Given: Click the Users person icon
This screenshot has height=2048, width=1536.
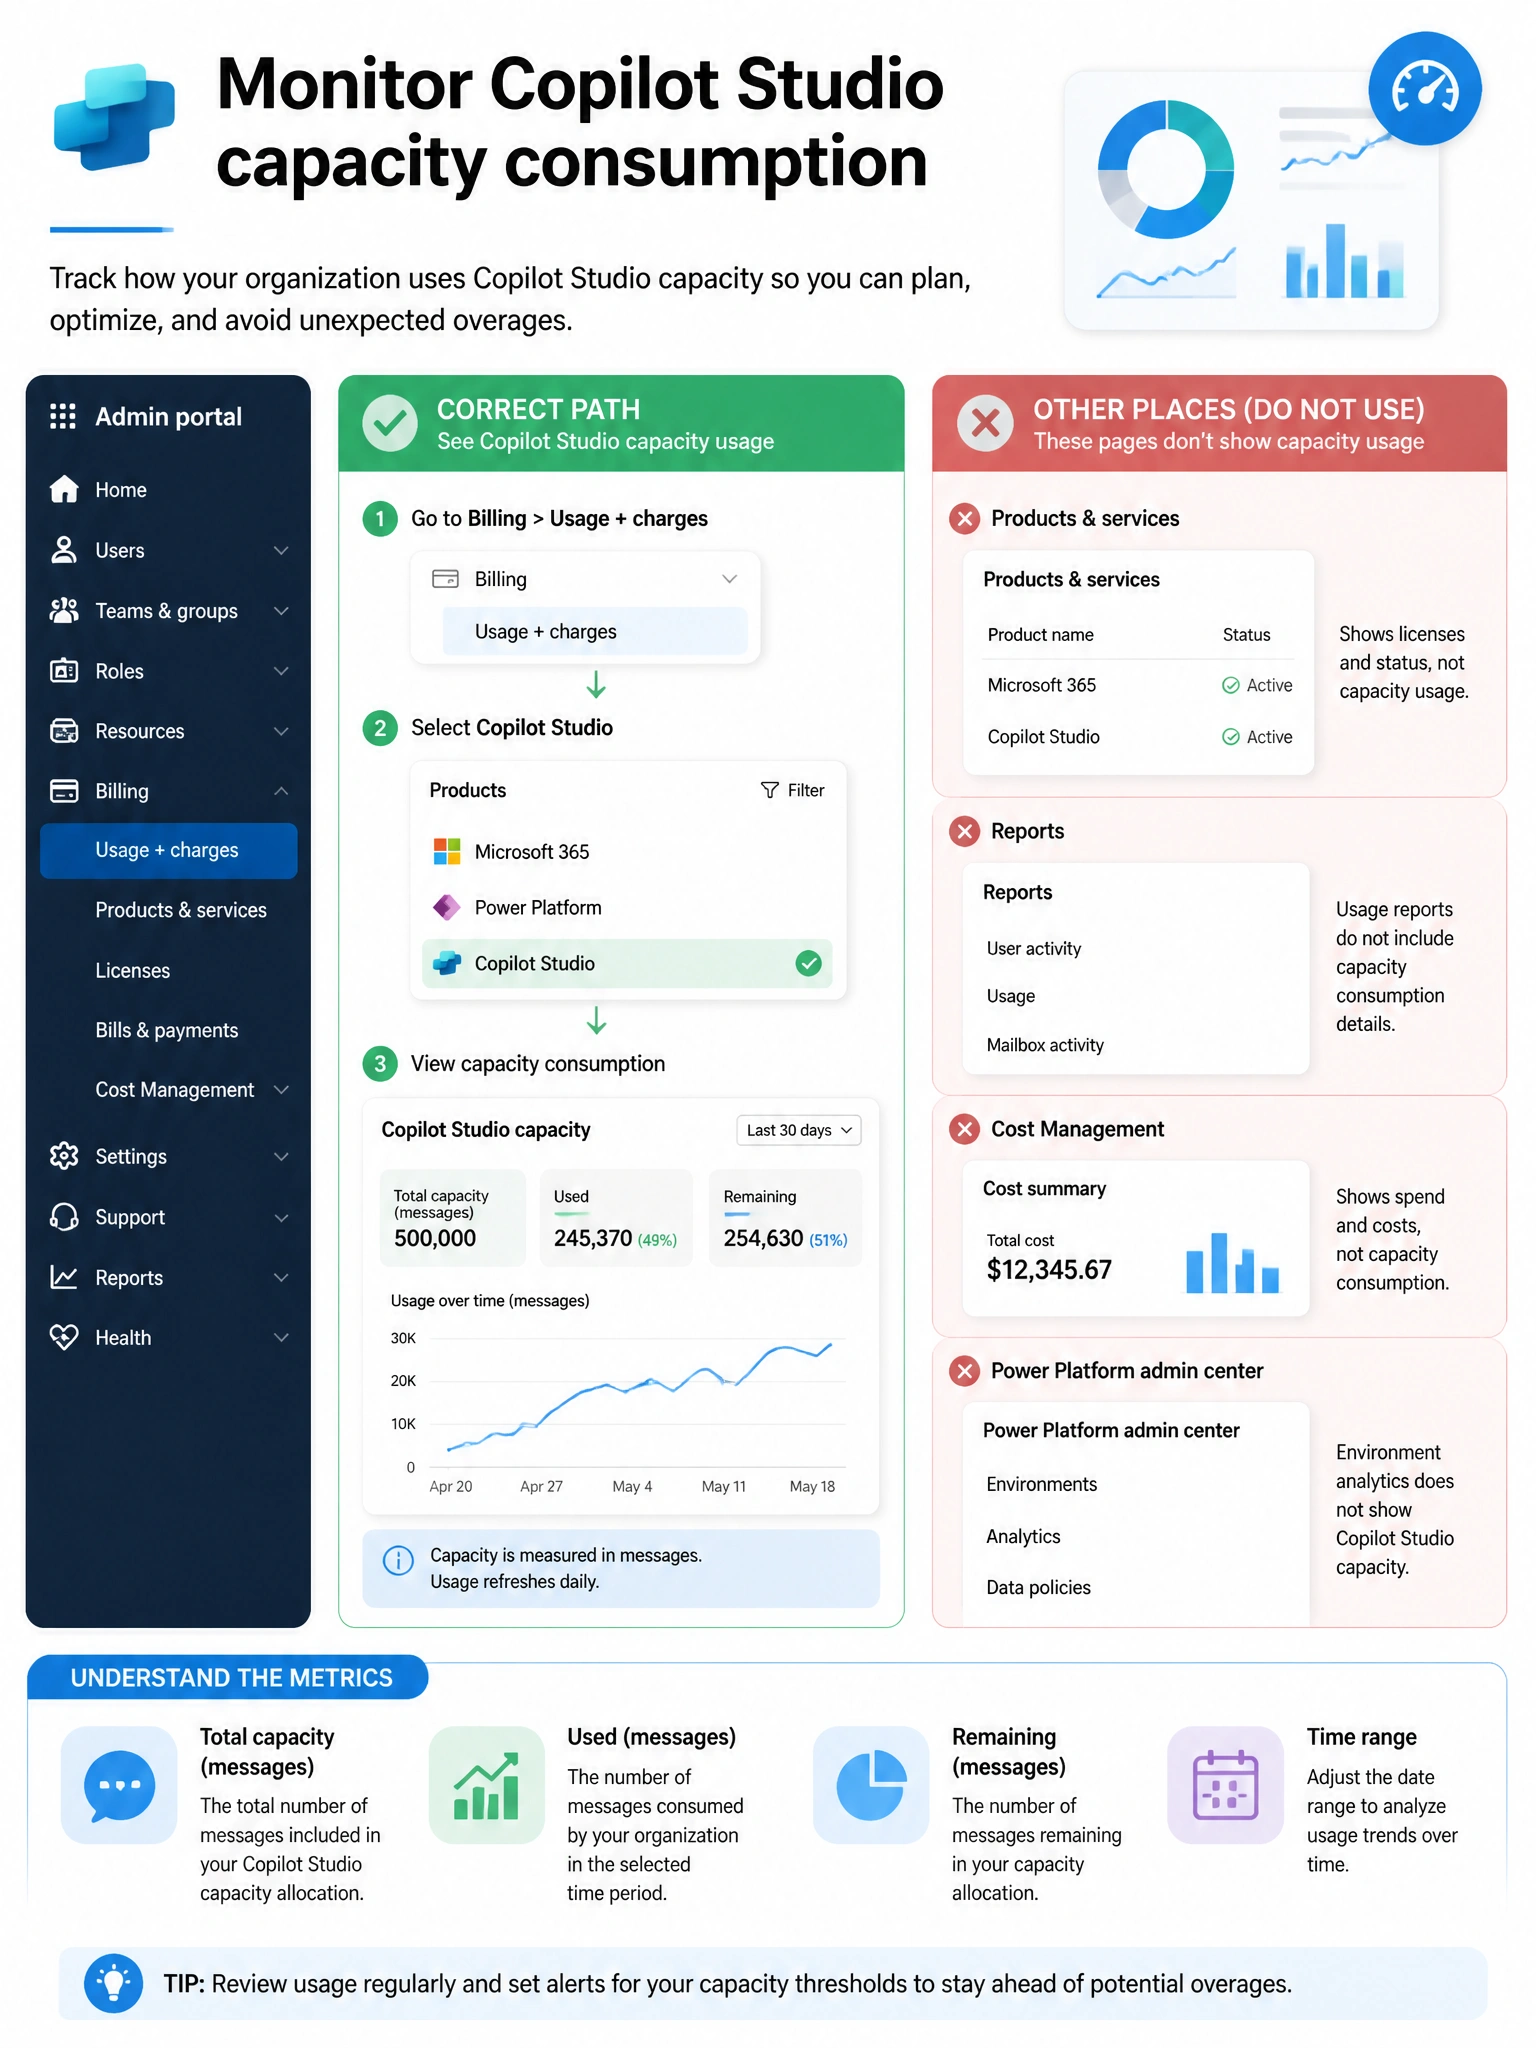Looking at the screenshot, I should tap(64, 550).
